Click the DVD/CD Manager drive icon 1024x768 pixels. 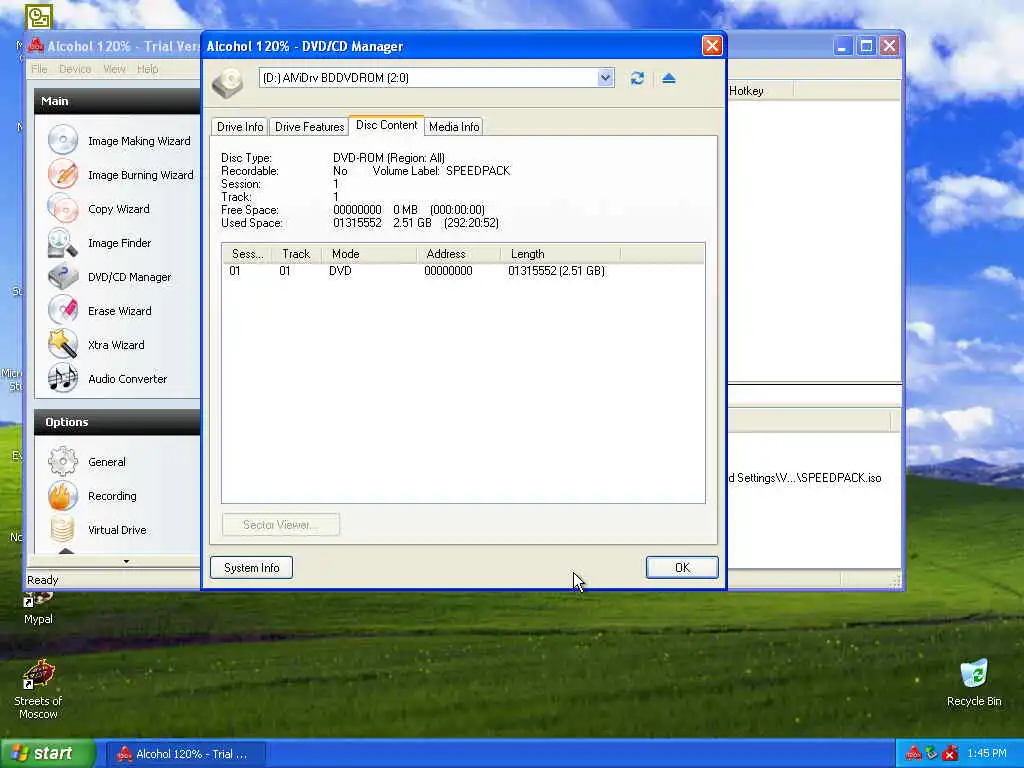63,276
